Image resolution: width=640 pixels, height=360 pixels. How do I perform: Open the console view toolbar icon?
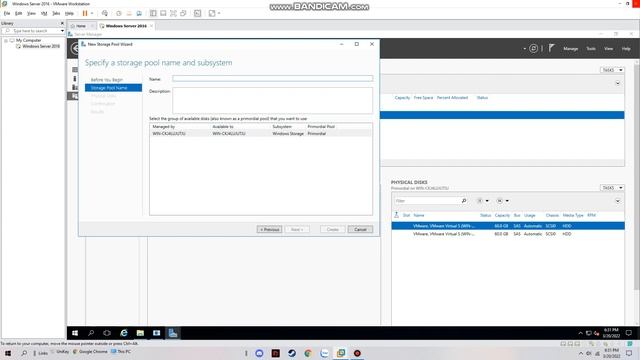click(x=198, y=13)
